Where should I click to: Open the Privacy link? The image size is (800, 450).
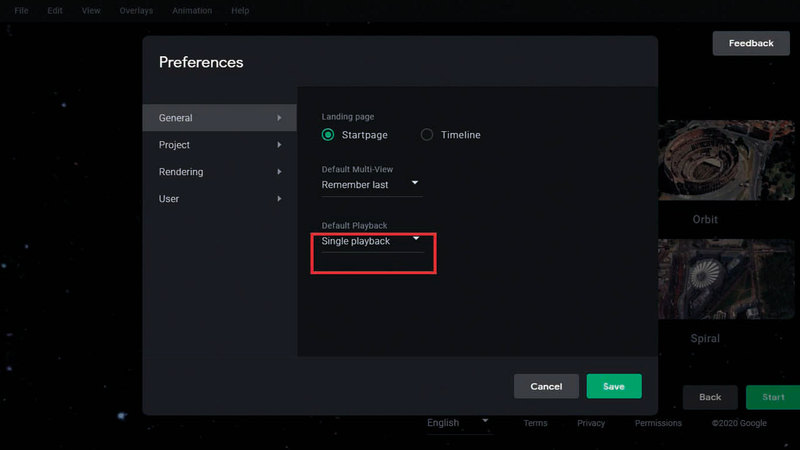coord(590,423)
